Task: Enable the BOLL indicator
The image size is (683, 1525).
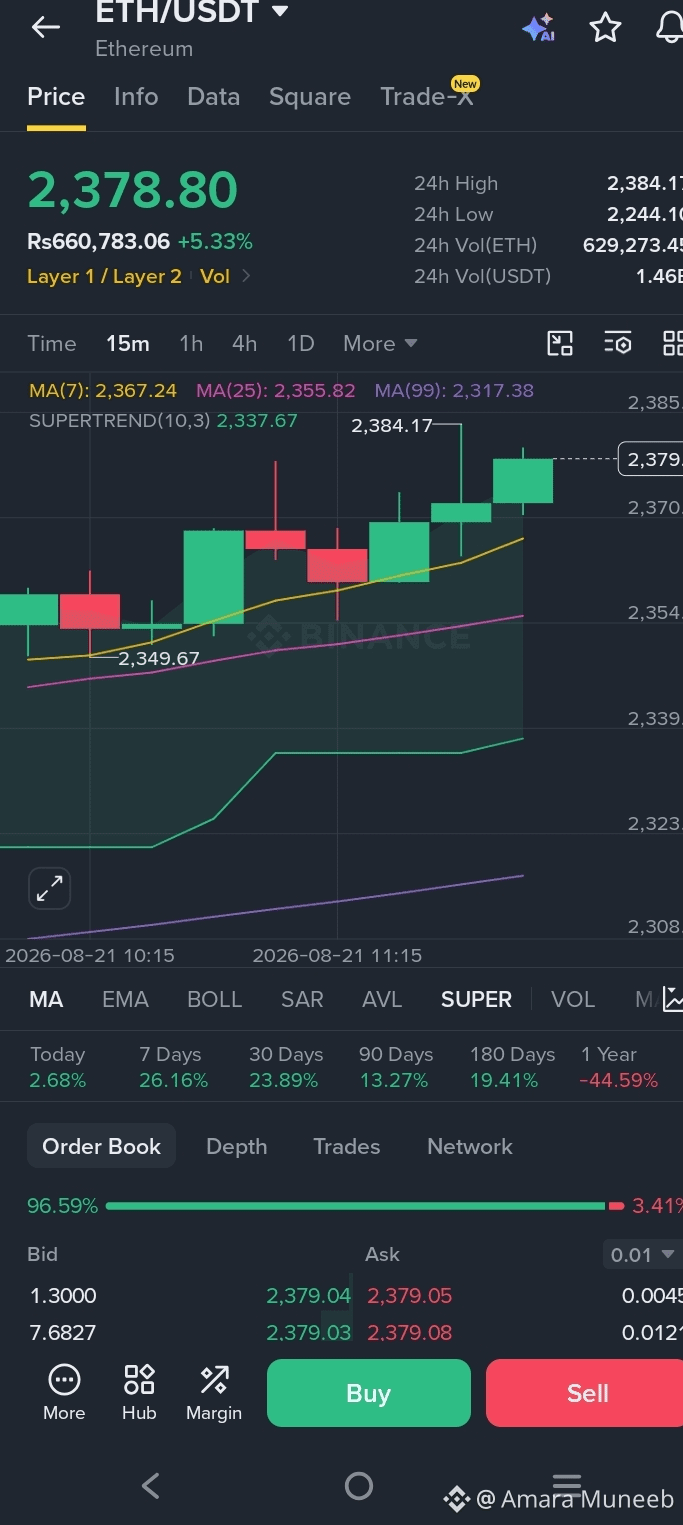Action: (x=215, y=999)
